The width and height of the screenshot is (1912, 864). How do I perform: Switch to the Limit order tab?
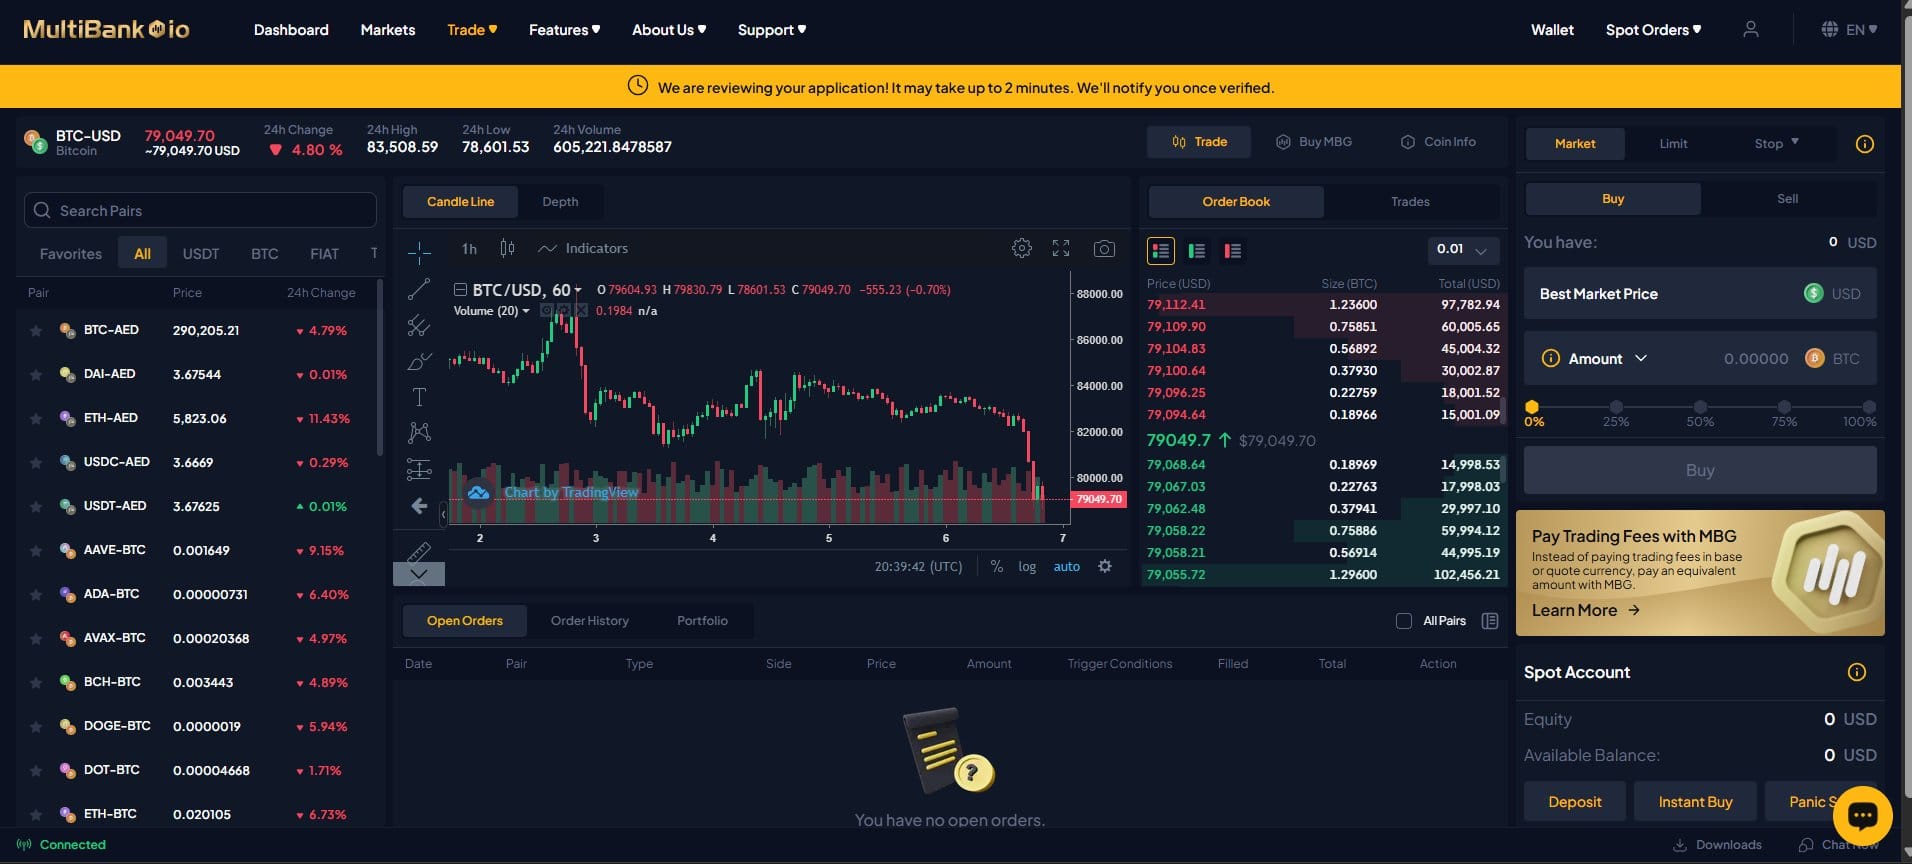point(1673,144)
